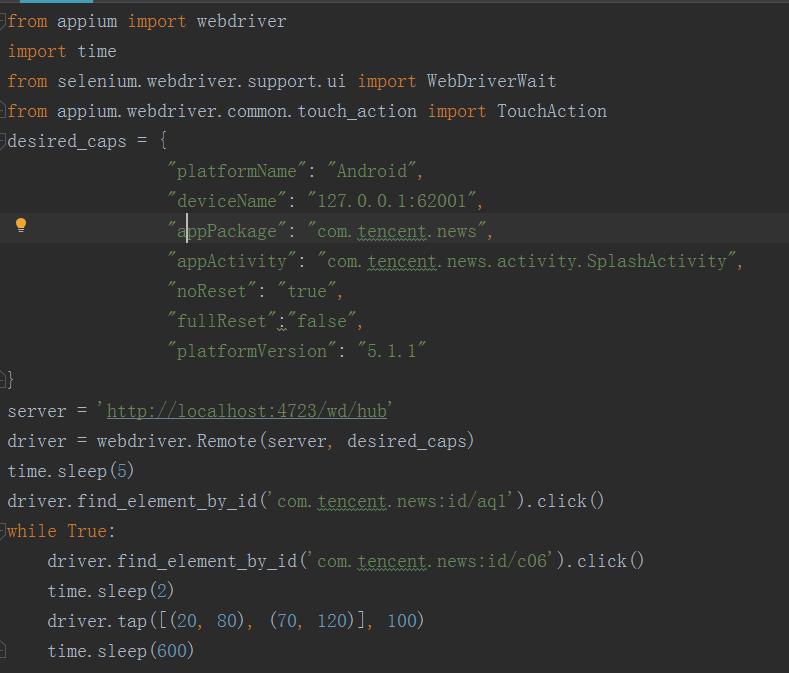Click the "127.0.0.1:62001" device name value
789x673 pixels.
(396, 201)
